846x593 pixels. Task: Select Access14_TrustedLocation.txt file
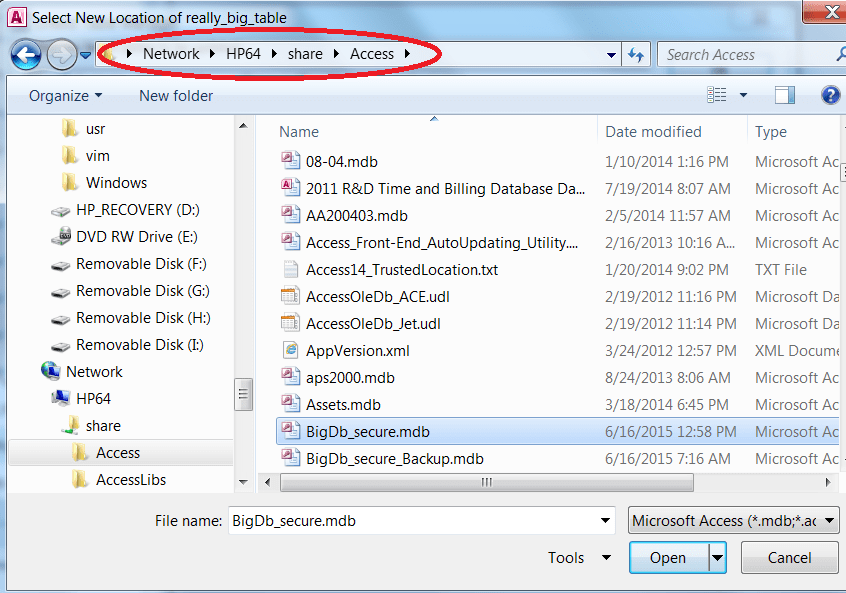(402, 270)
